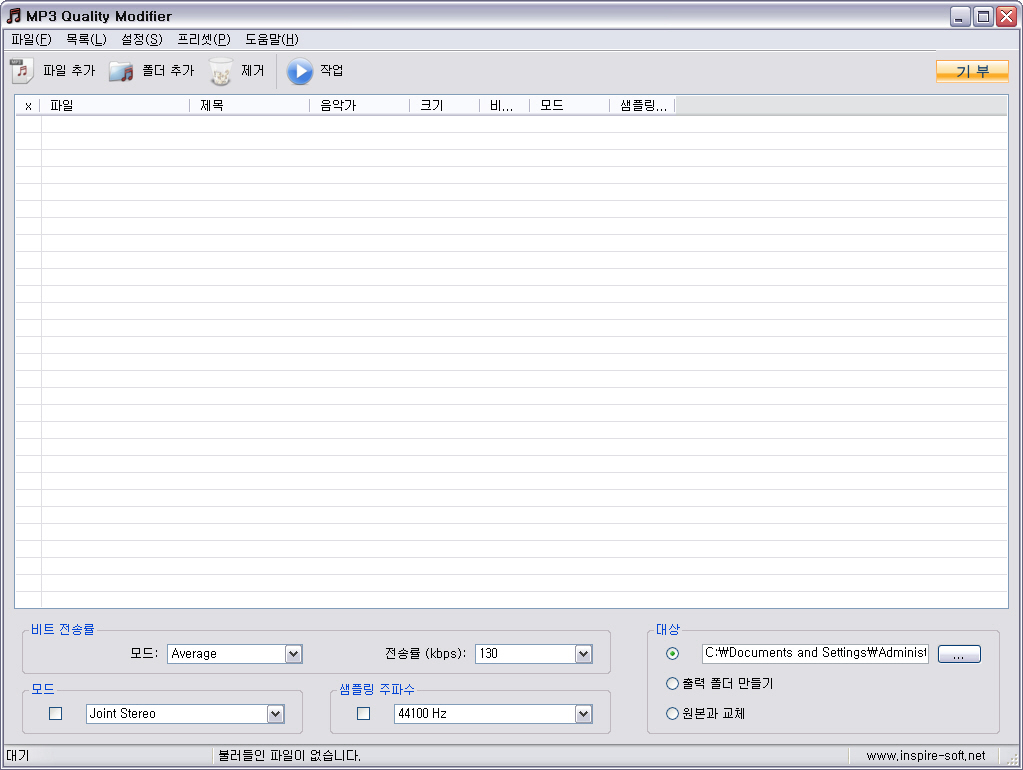The image size is (1023, 770).
Task: Sort list by 음악가 column header
Action: [x=359, y=106]
